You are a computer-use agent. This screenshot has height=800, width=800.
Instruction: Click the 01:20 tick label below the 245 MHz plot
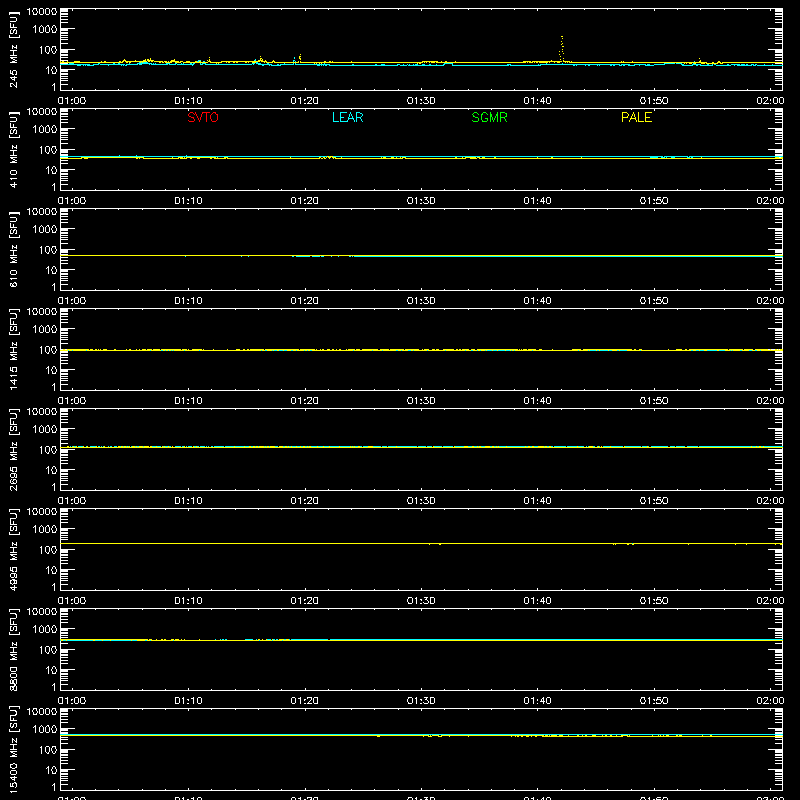305,101
